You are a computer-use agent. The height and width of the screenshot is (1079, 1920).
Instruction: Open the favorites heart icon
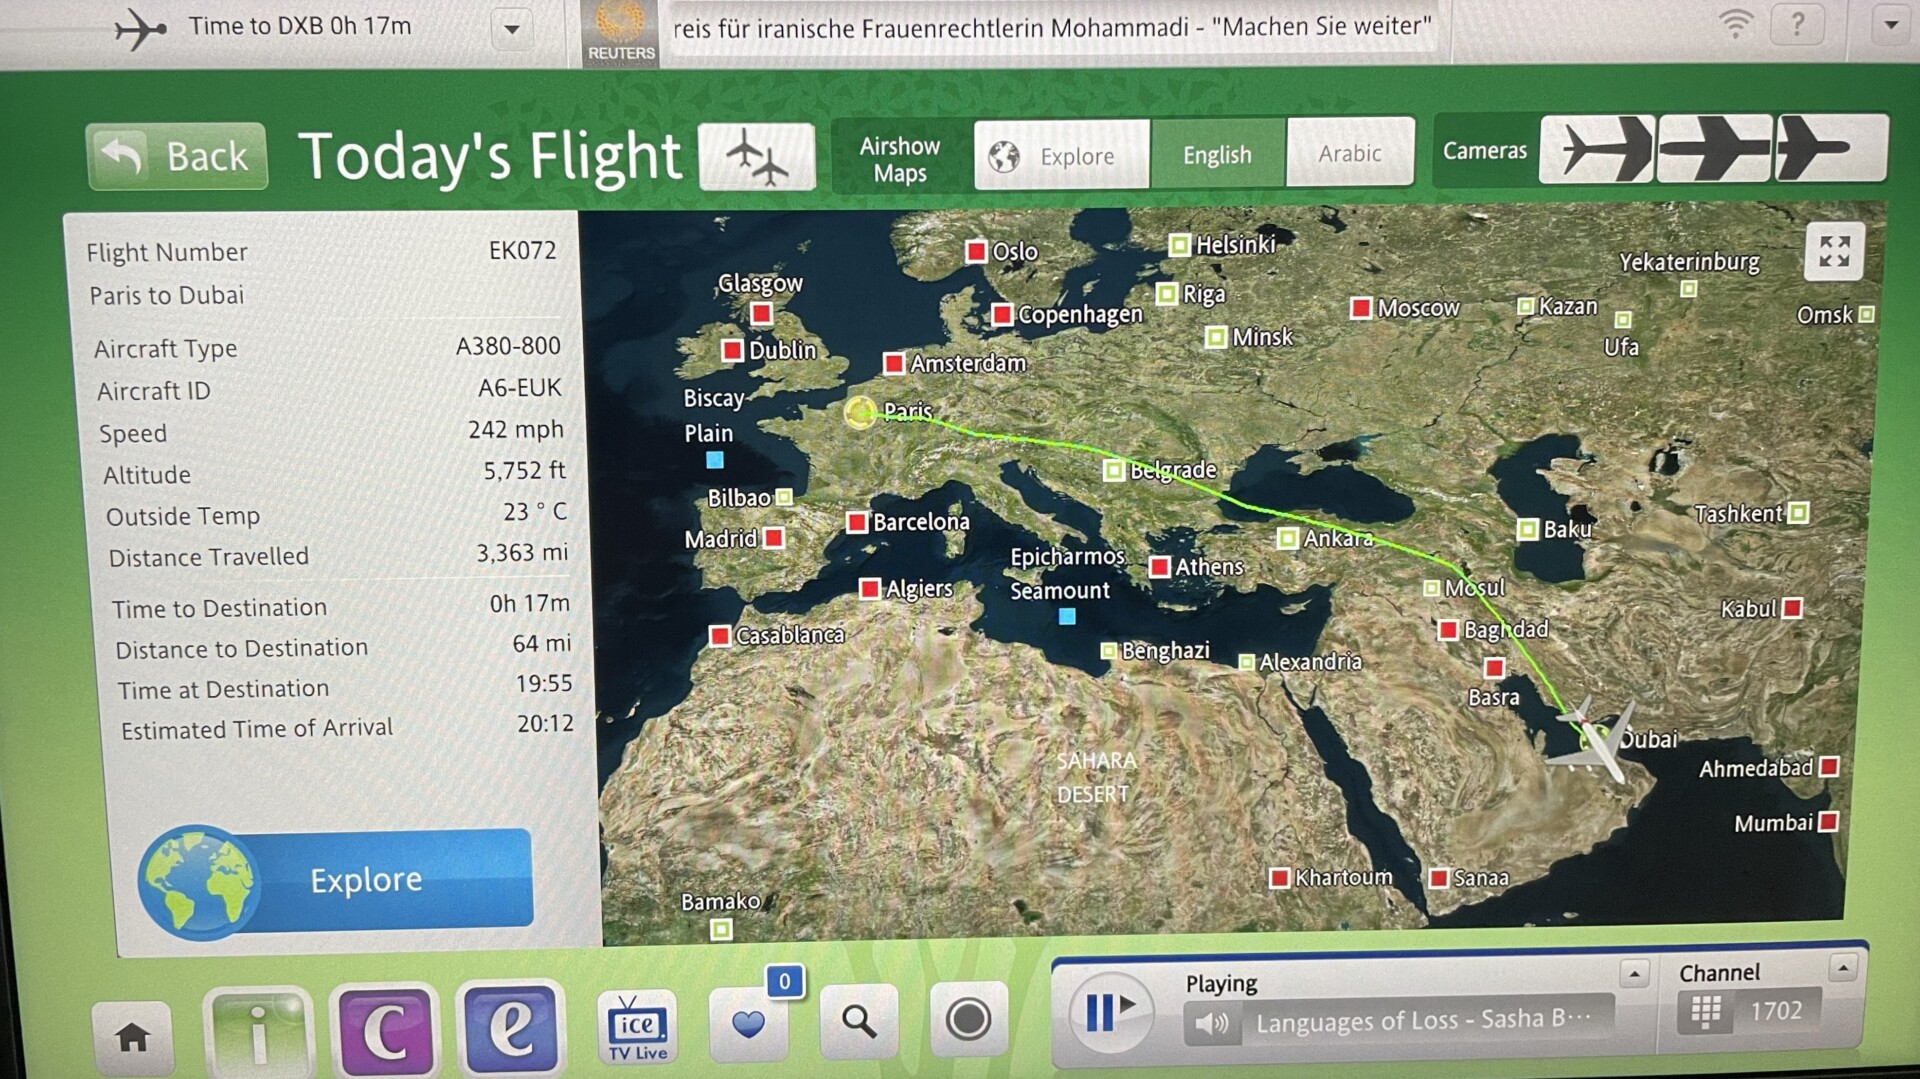(749, 1023)
